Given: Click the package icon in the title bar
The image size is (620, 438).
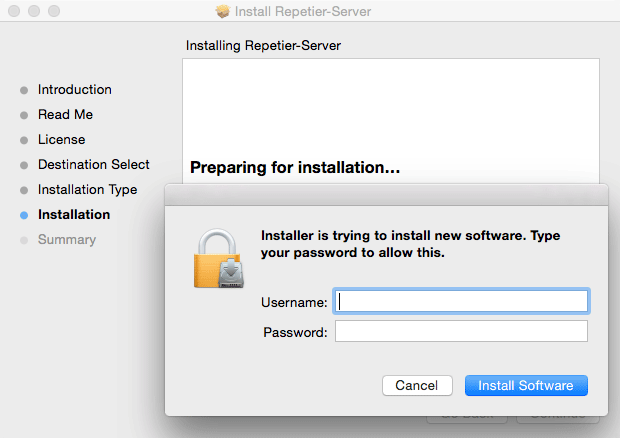Looking at the screenshot, I should point(222,12).
